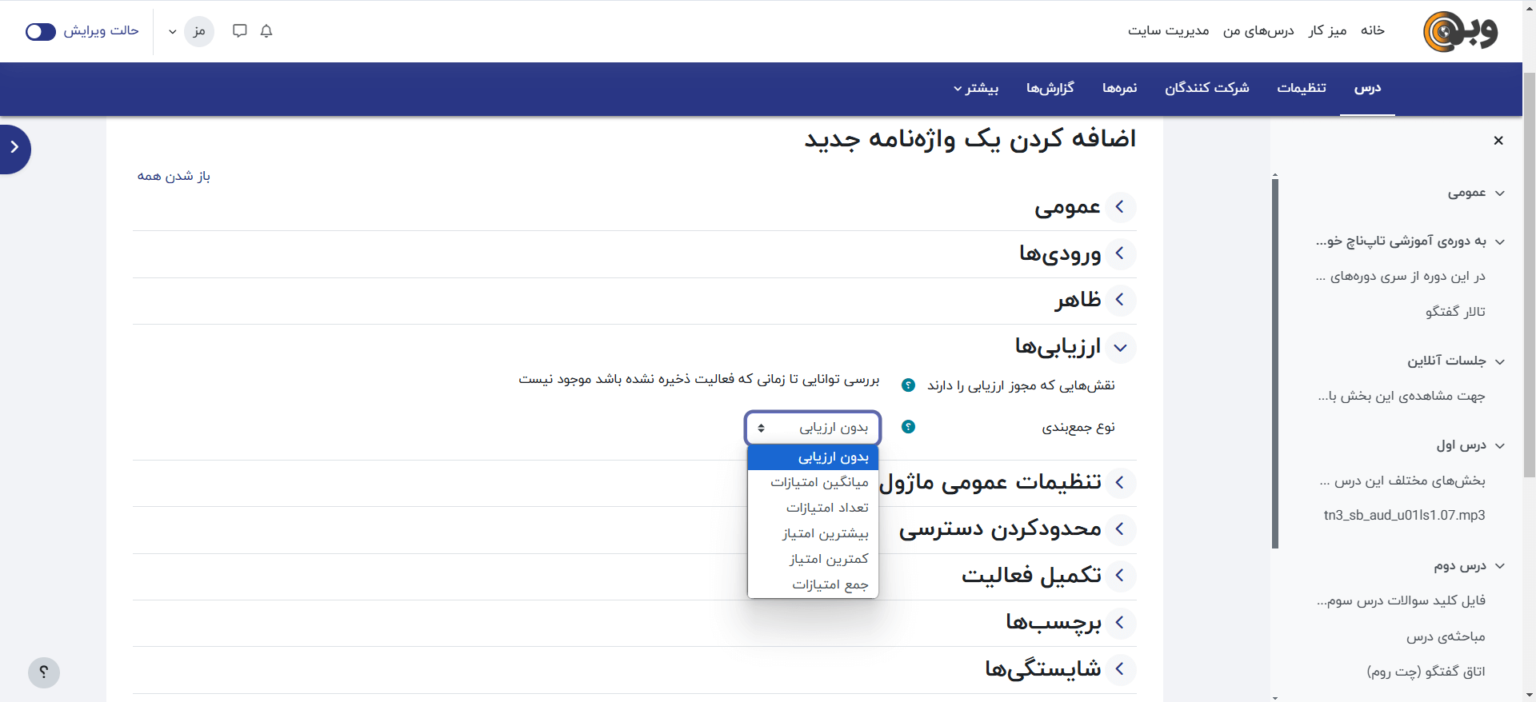This screenshot has width=1536, height=702.
Task: Open تالار گفتگو in the course index
Action: [x=1455, y=312]
